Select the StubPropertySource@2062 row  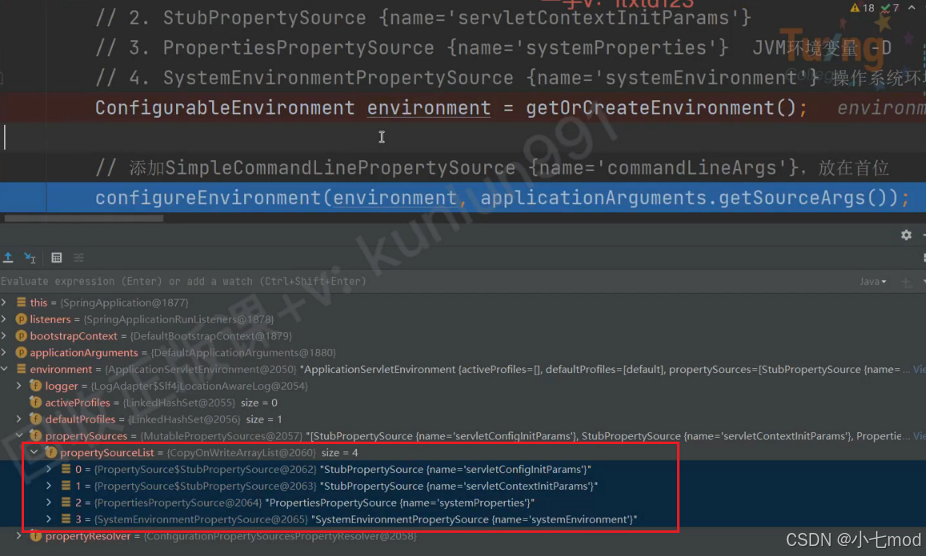tap(463, 469)
